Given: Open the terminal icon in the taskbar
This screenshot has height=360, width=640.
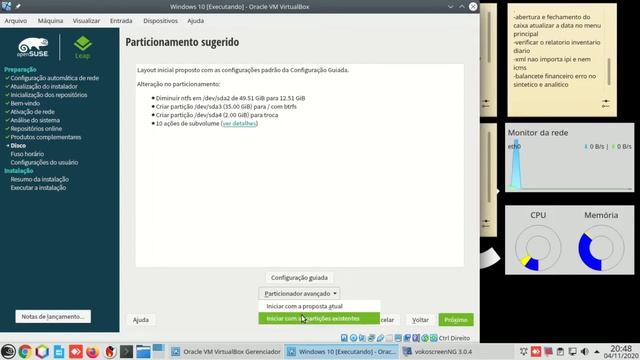Looking at the screenshot, I should pos(126,351).
